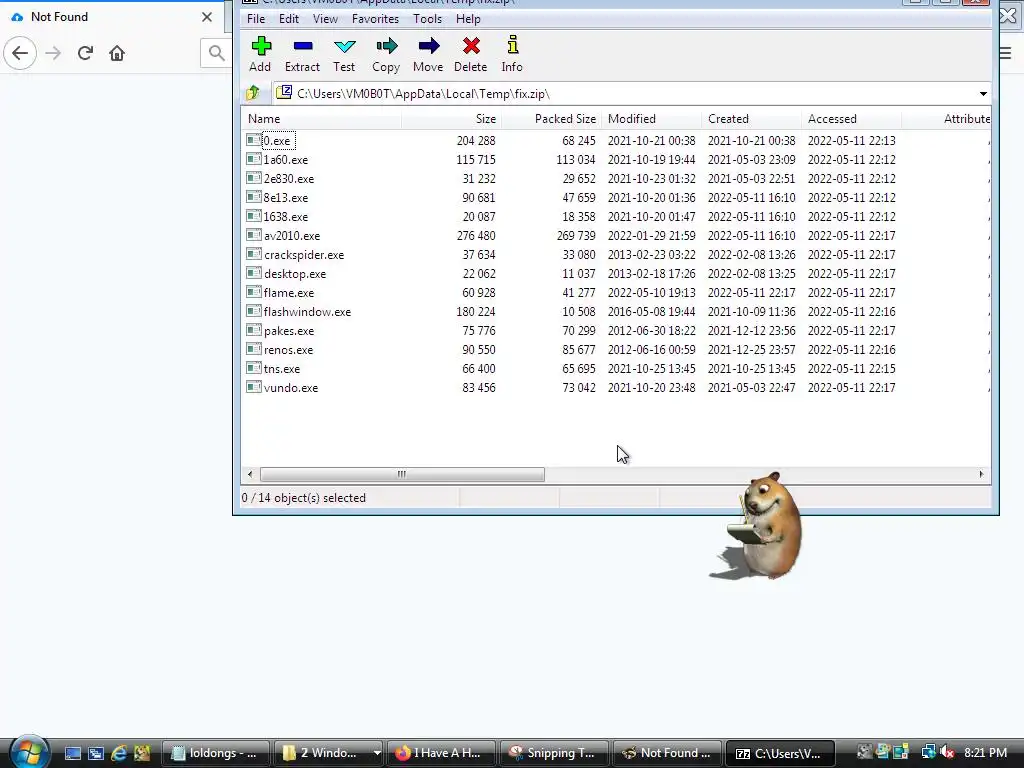The height and width of the screenshot is (768, 1024).
Task: Sort by Packed Size column header
Action: tap(551, 119)
